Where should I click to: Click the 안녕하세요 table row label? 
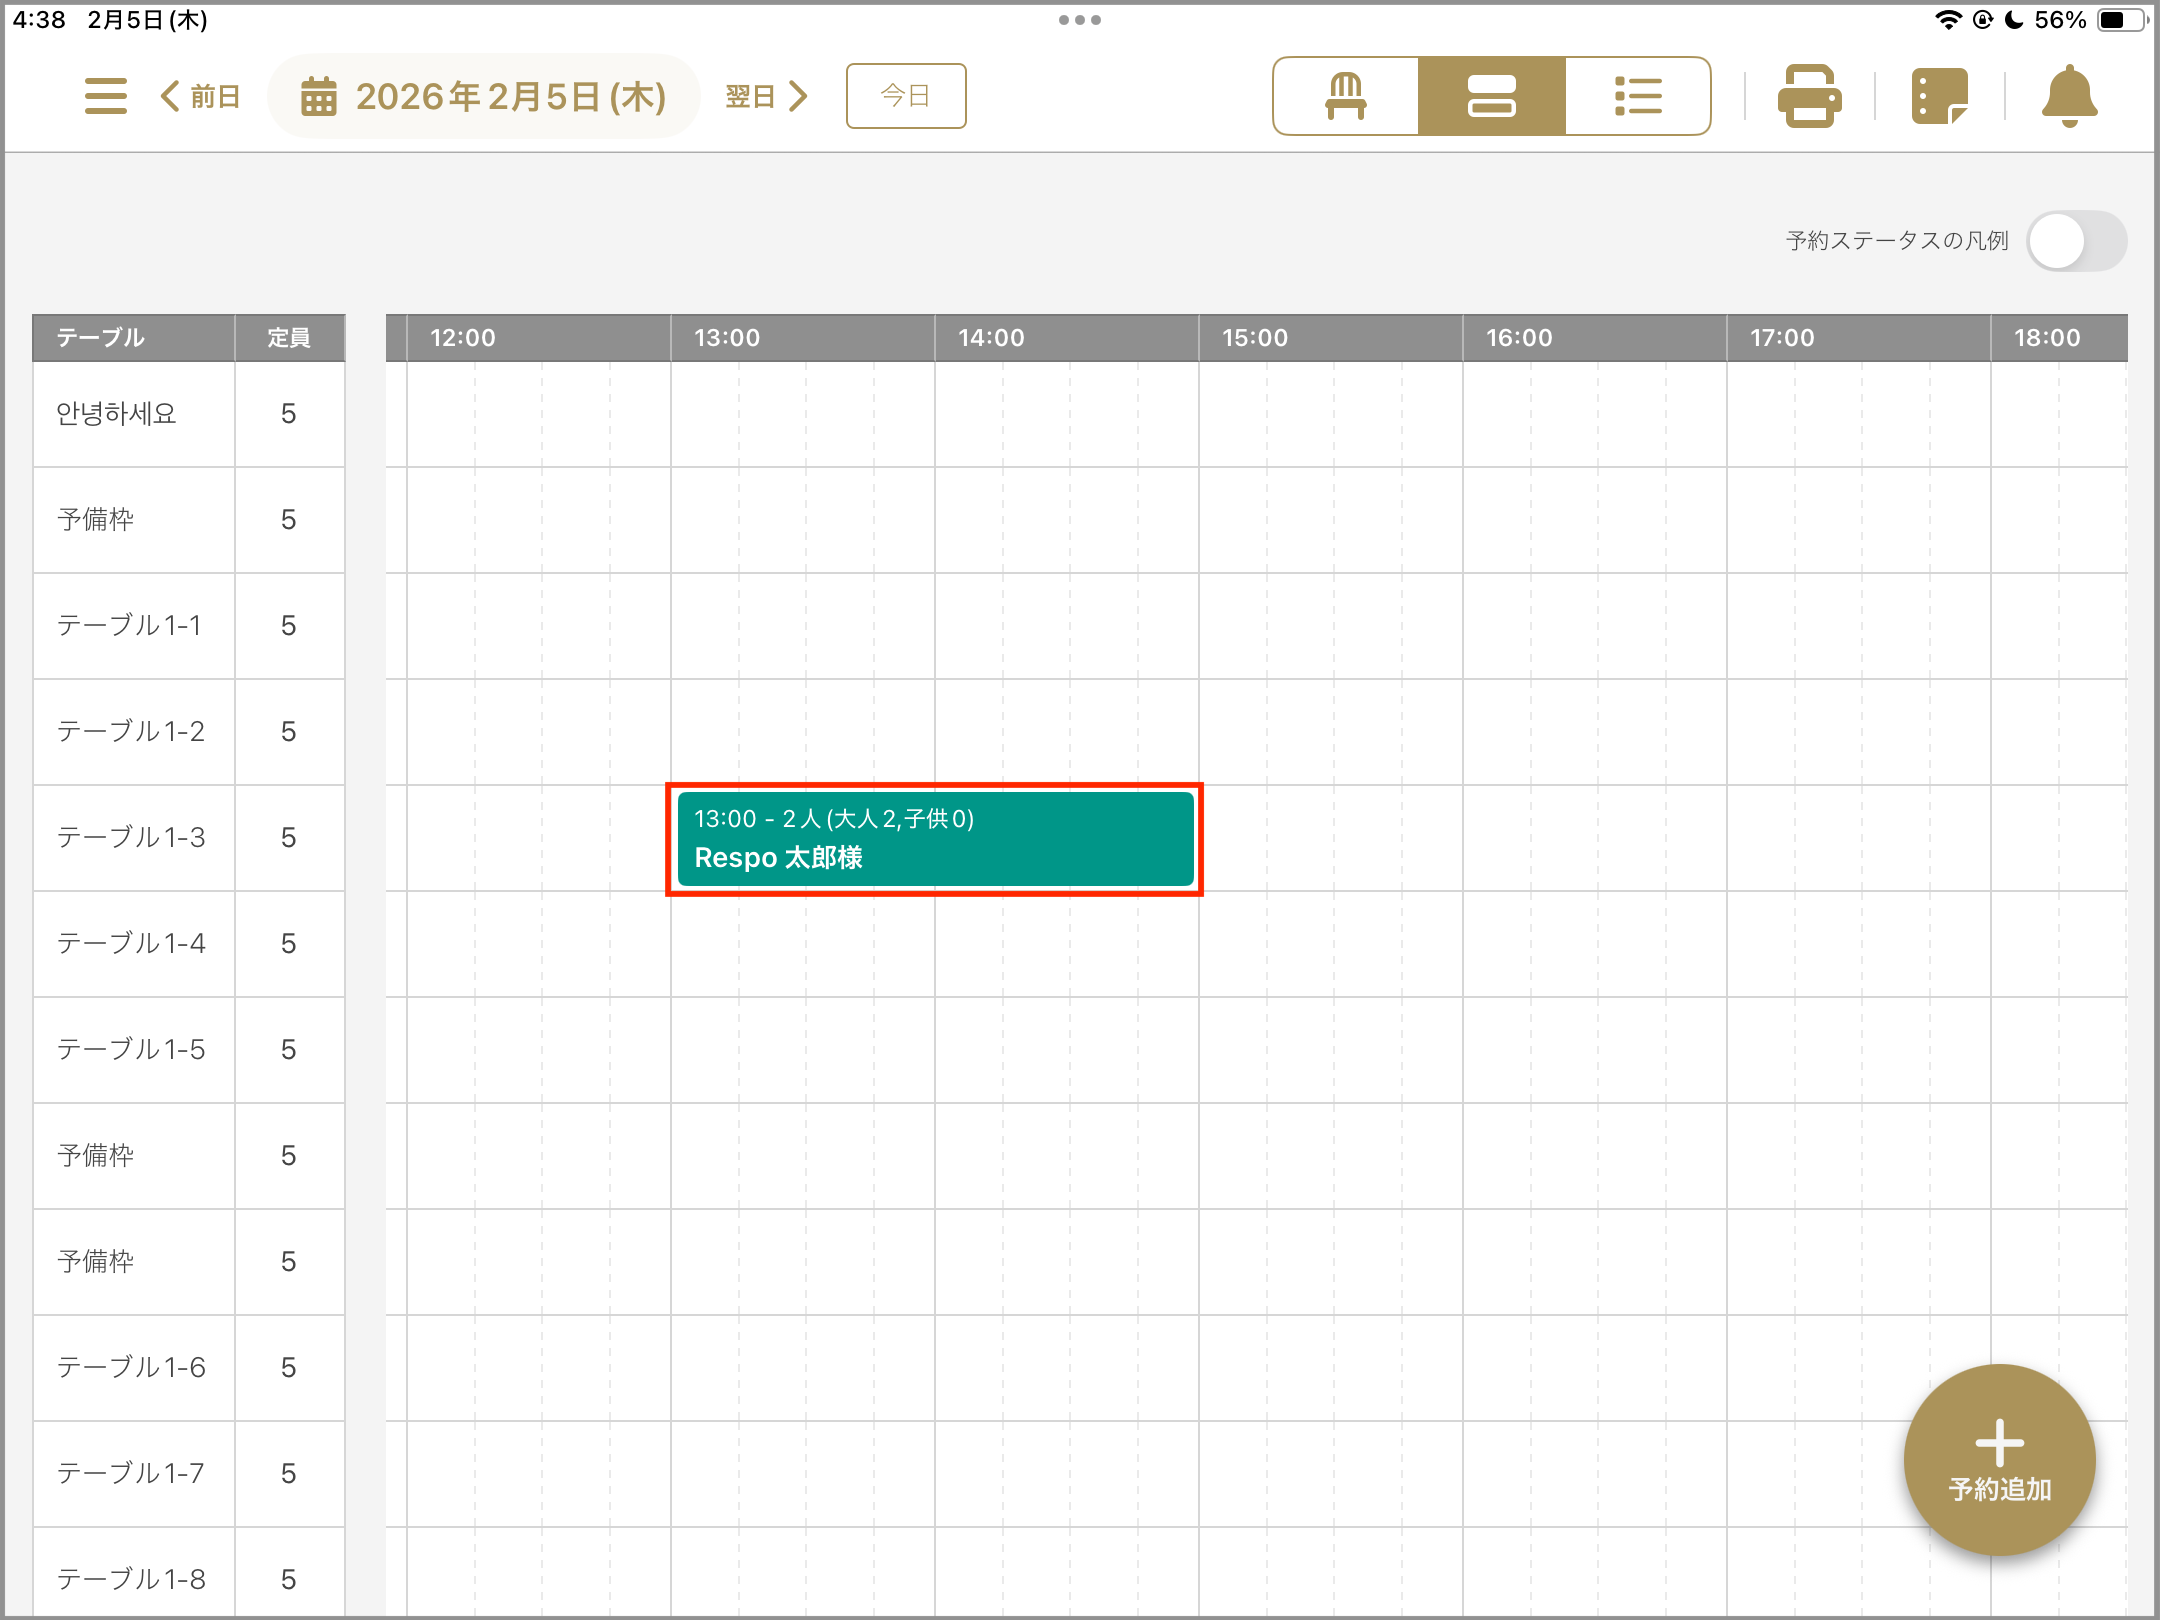click(116, 413)
